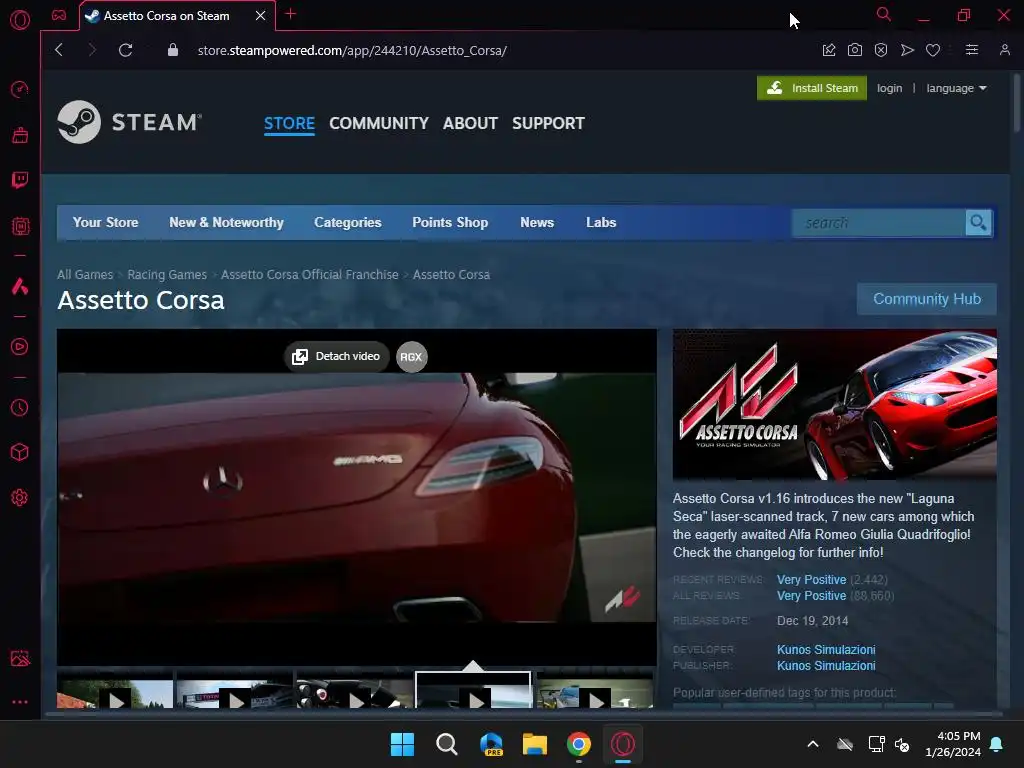Open New & Noteworthy menu

(x=226, y=223)
